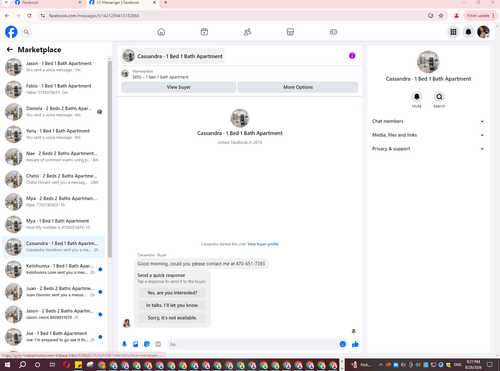Click the browser address bar URL
The height and width of the screenshot is (371, 500).
click(x=94, y=16)
